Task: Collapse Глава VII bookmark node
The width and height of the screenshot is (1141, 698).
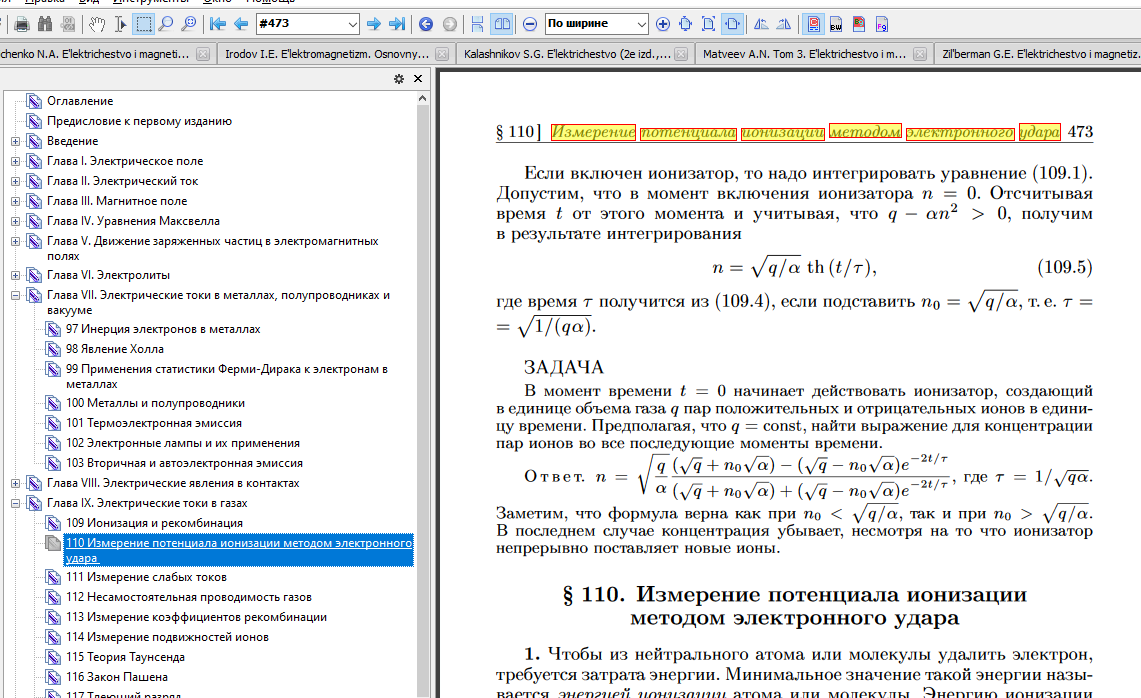Action: click(15, 296)
